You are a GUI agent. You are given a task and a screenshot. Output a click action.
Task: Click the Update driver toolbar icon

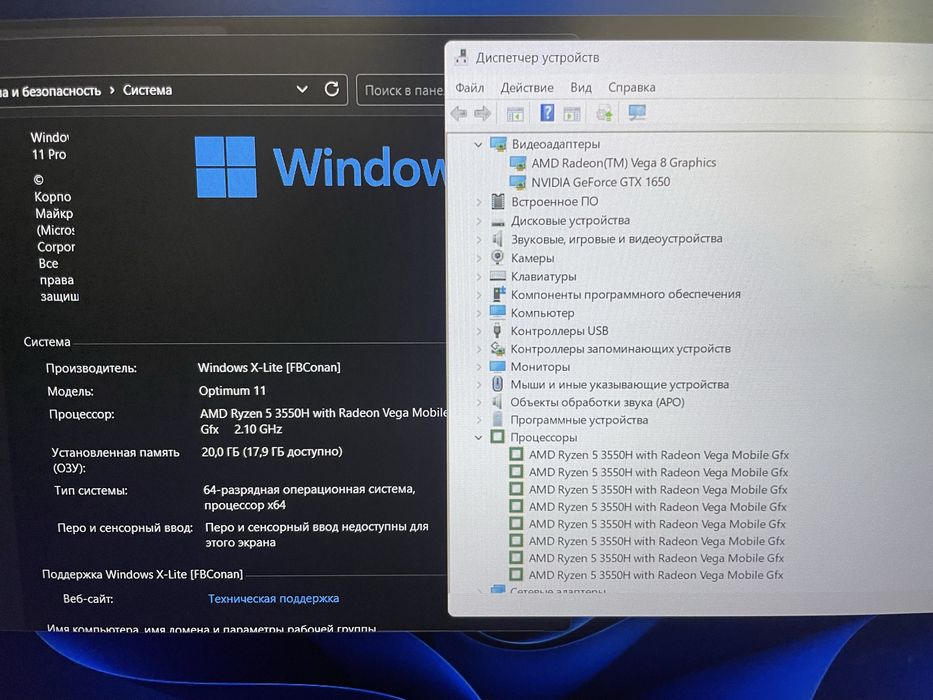[x=605, y=112]
